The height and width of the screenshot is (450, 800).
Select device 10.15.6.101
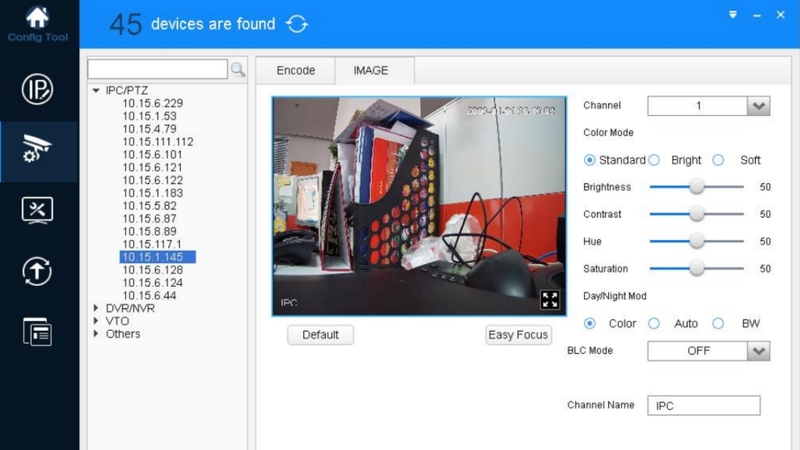pos(153,154)
